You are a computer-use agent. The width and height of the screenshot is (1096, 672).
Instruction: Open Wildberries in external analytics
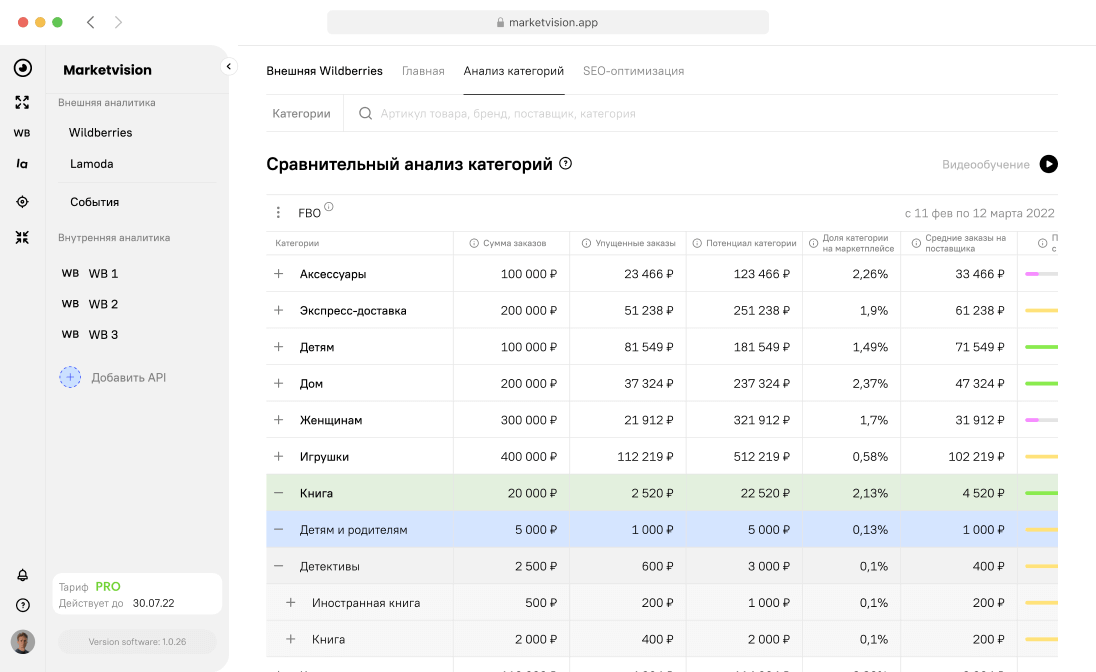click(x=101, y=133)
